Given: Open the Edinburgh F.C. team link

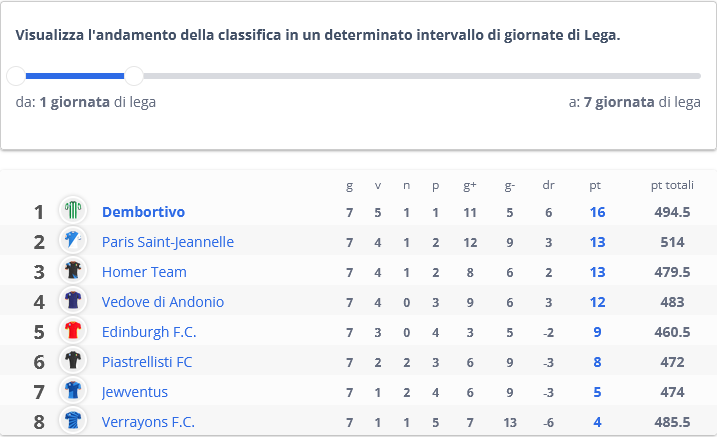Looking at the screenshot, I should [x=149, y=332].
